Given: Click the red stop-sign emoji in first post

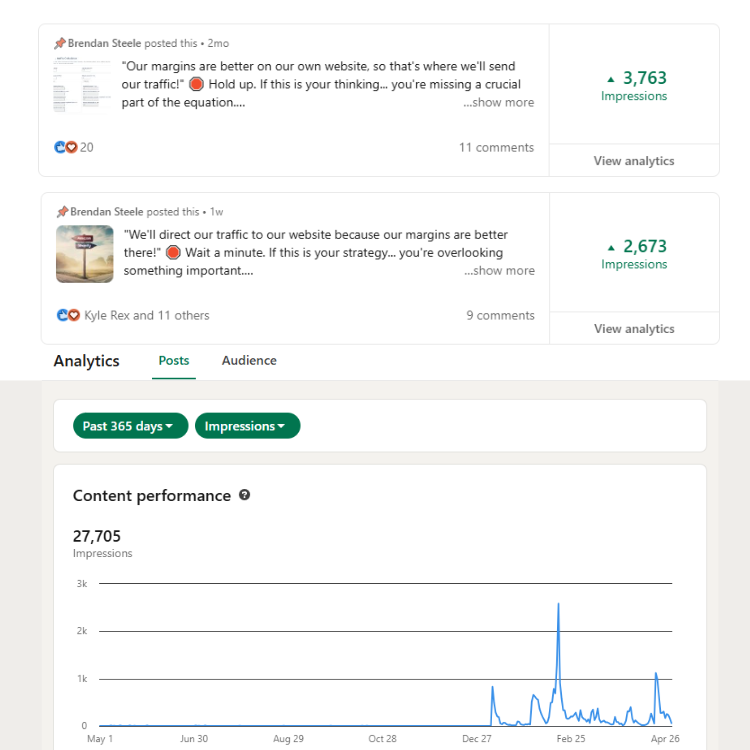Looking at the screenshot, I should click(196, 84).
